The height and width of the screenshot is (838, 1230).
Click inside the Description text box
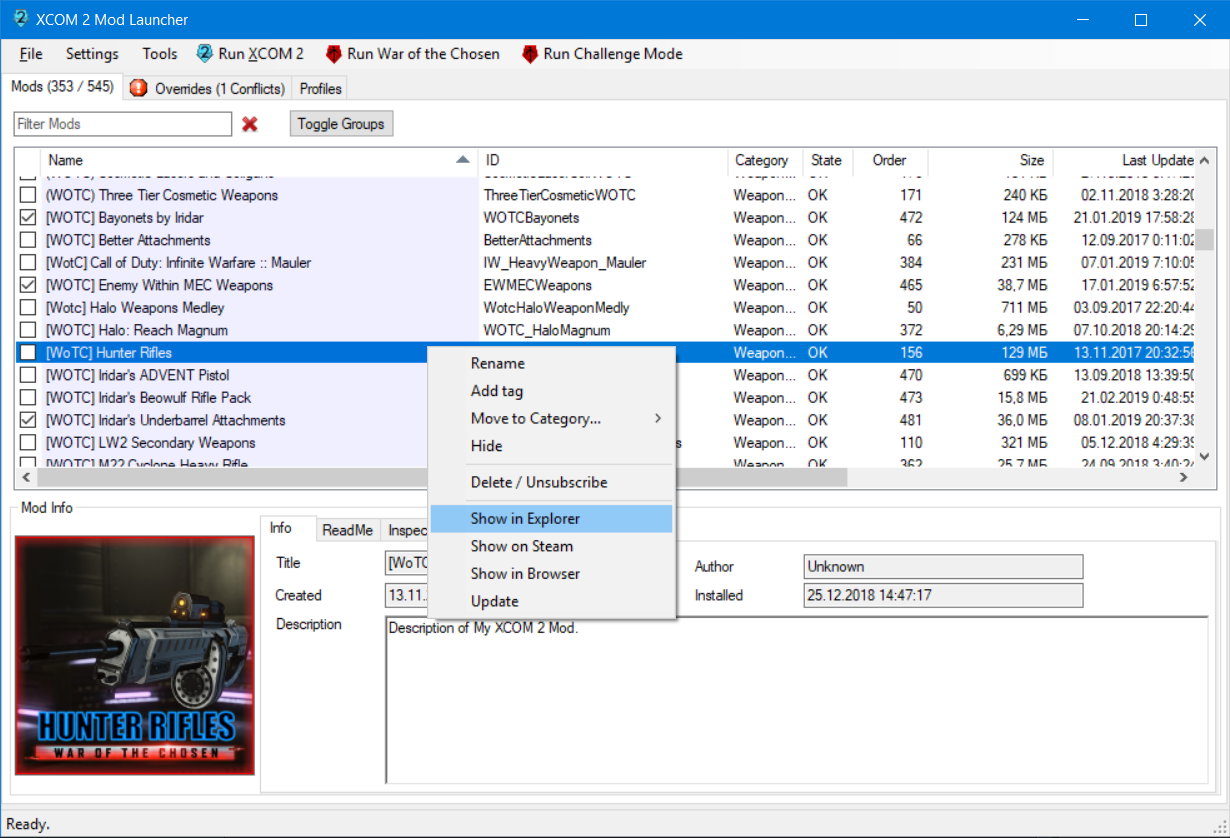[797, 699]
